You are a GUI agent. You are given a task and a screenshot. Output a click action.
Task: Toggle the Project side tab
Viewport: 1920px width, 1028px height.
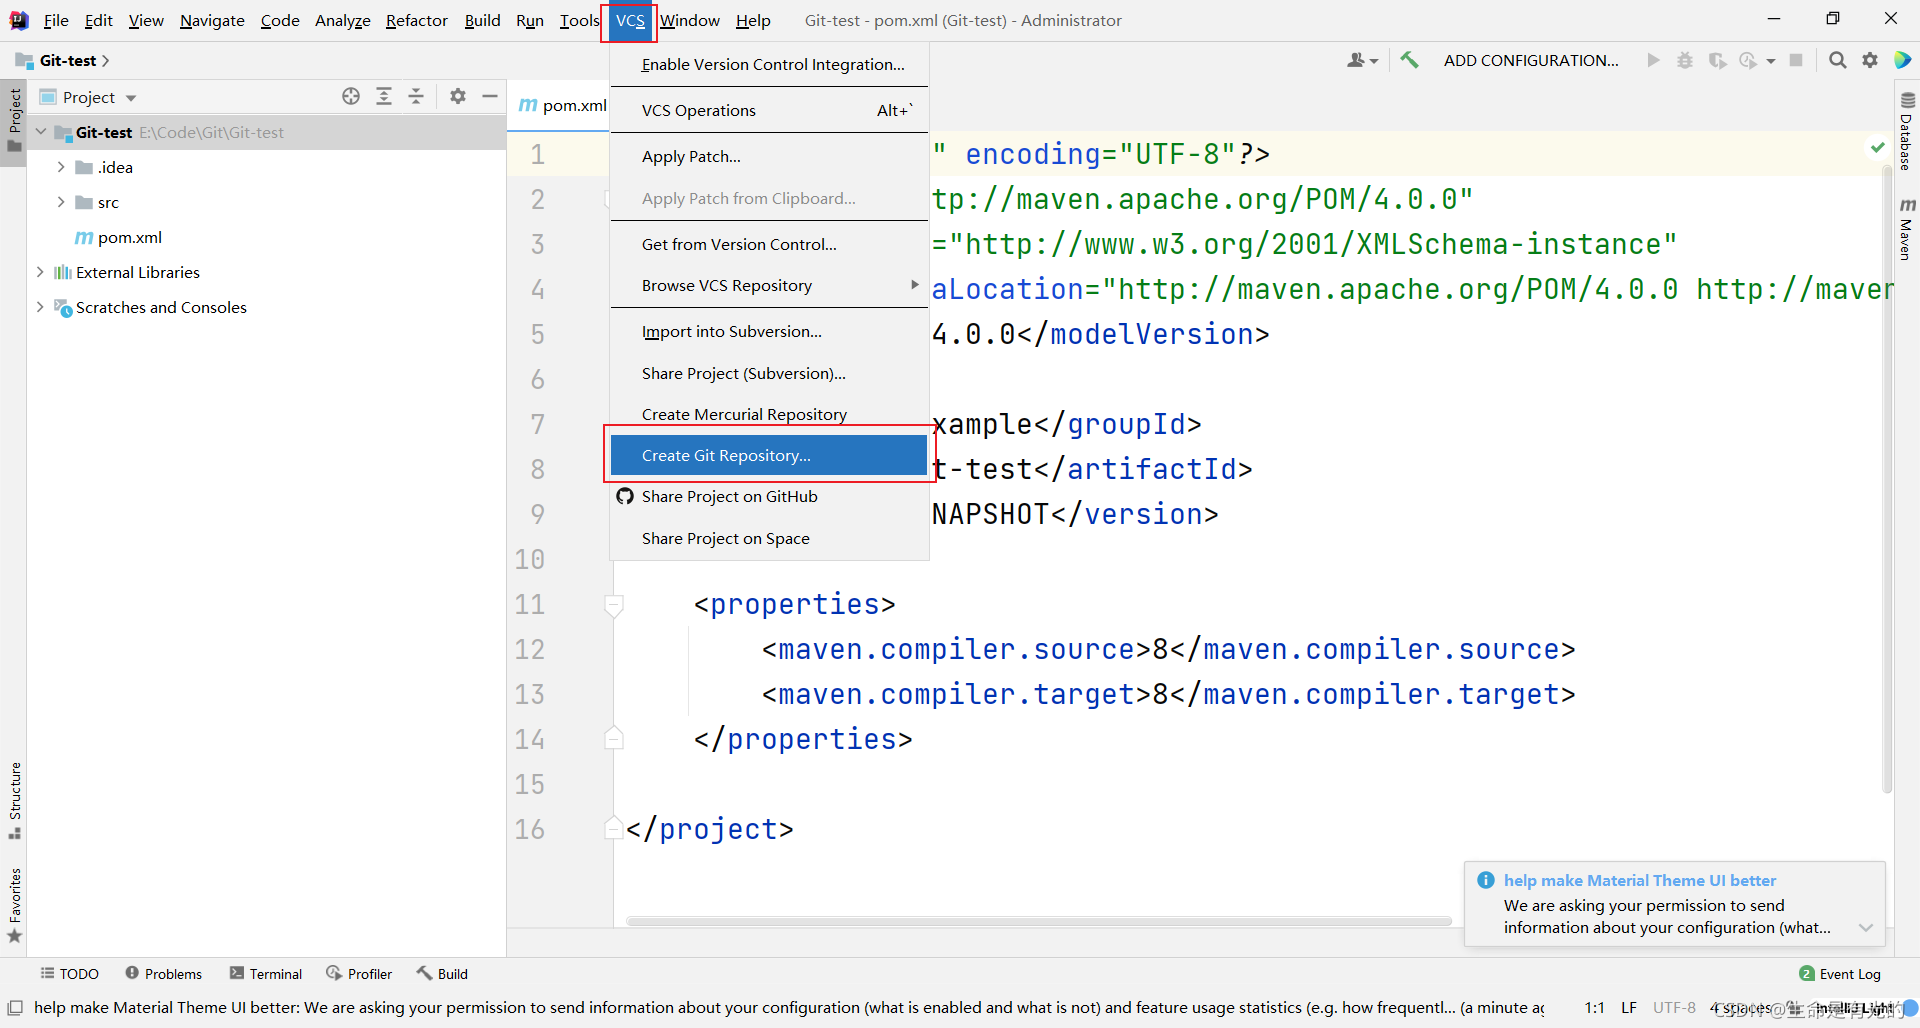coord(14,120)
